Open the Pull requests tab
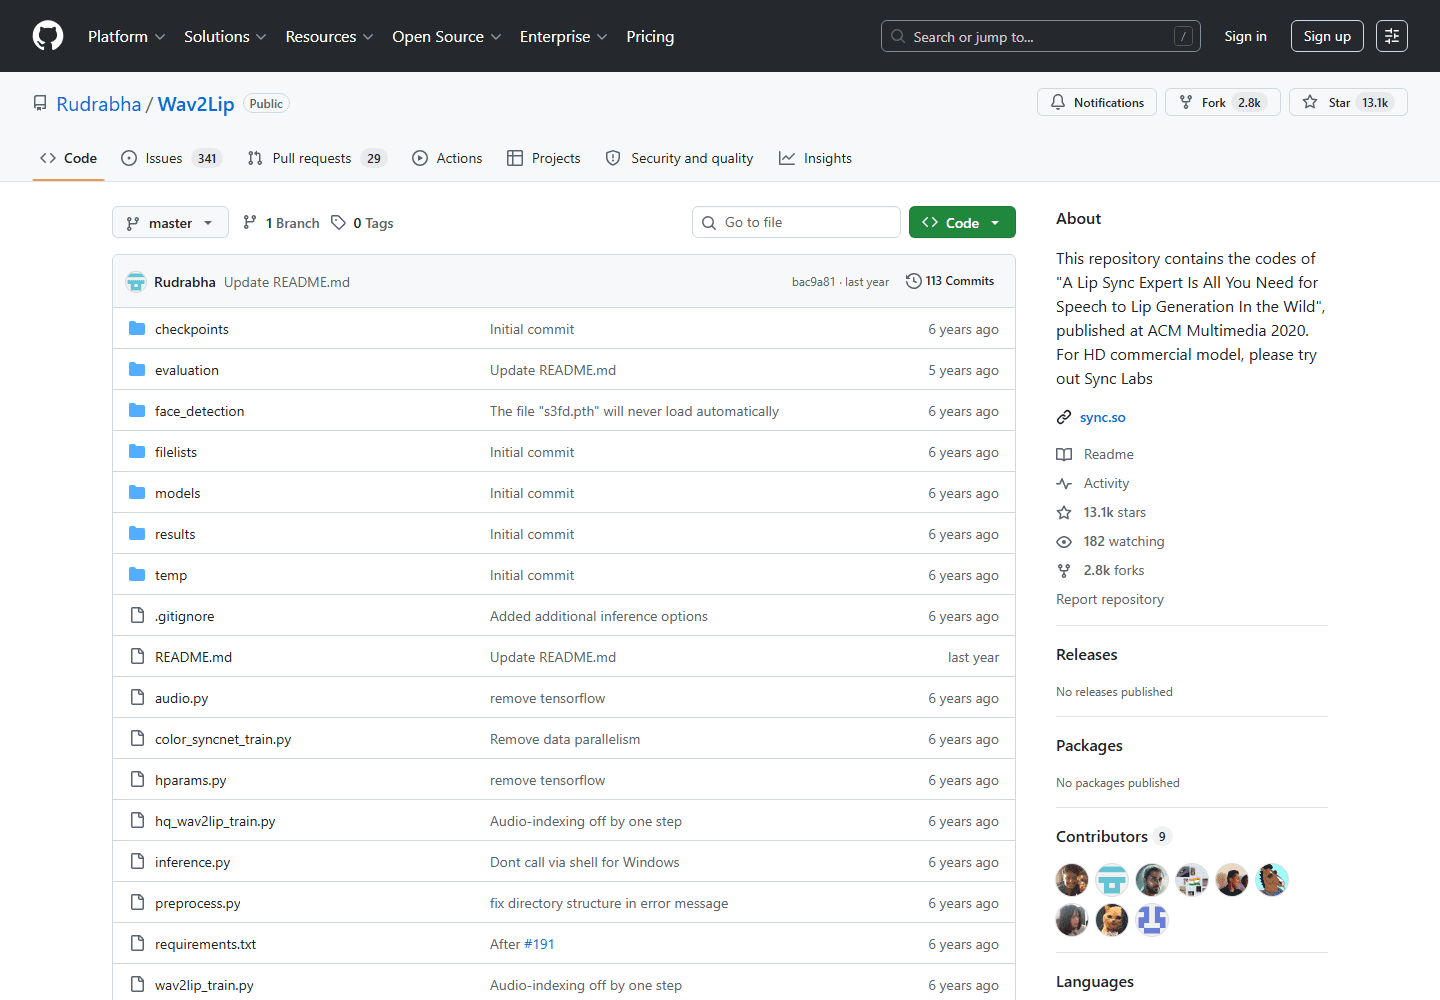 (317, 158)
